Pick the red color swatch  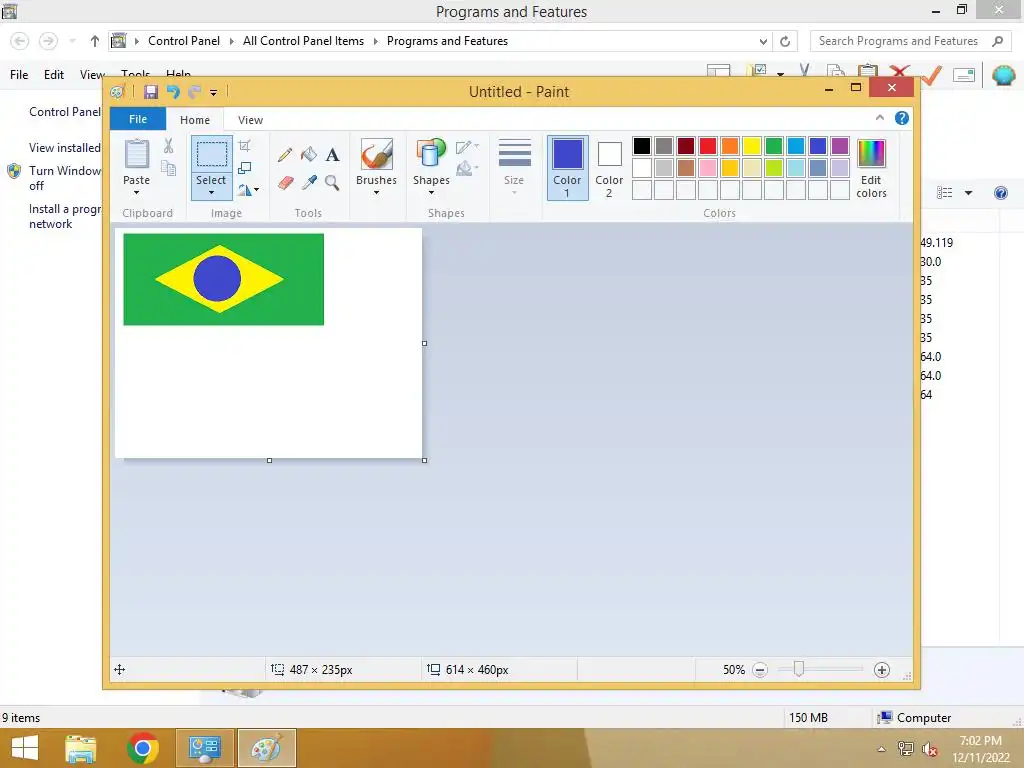708,146
